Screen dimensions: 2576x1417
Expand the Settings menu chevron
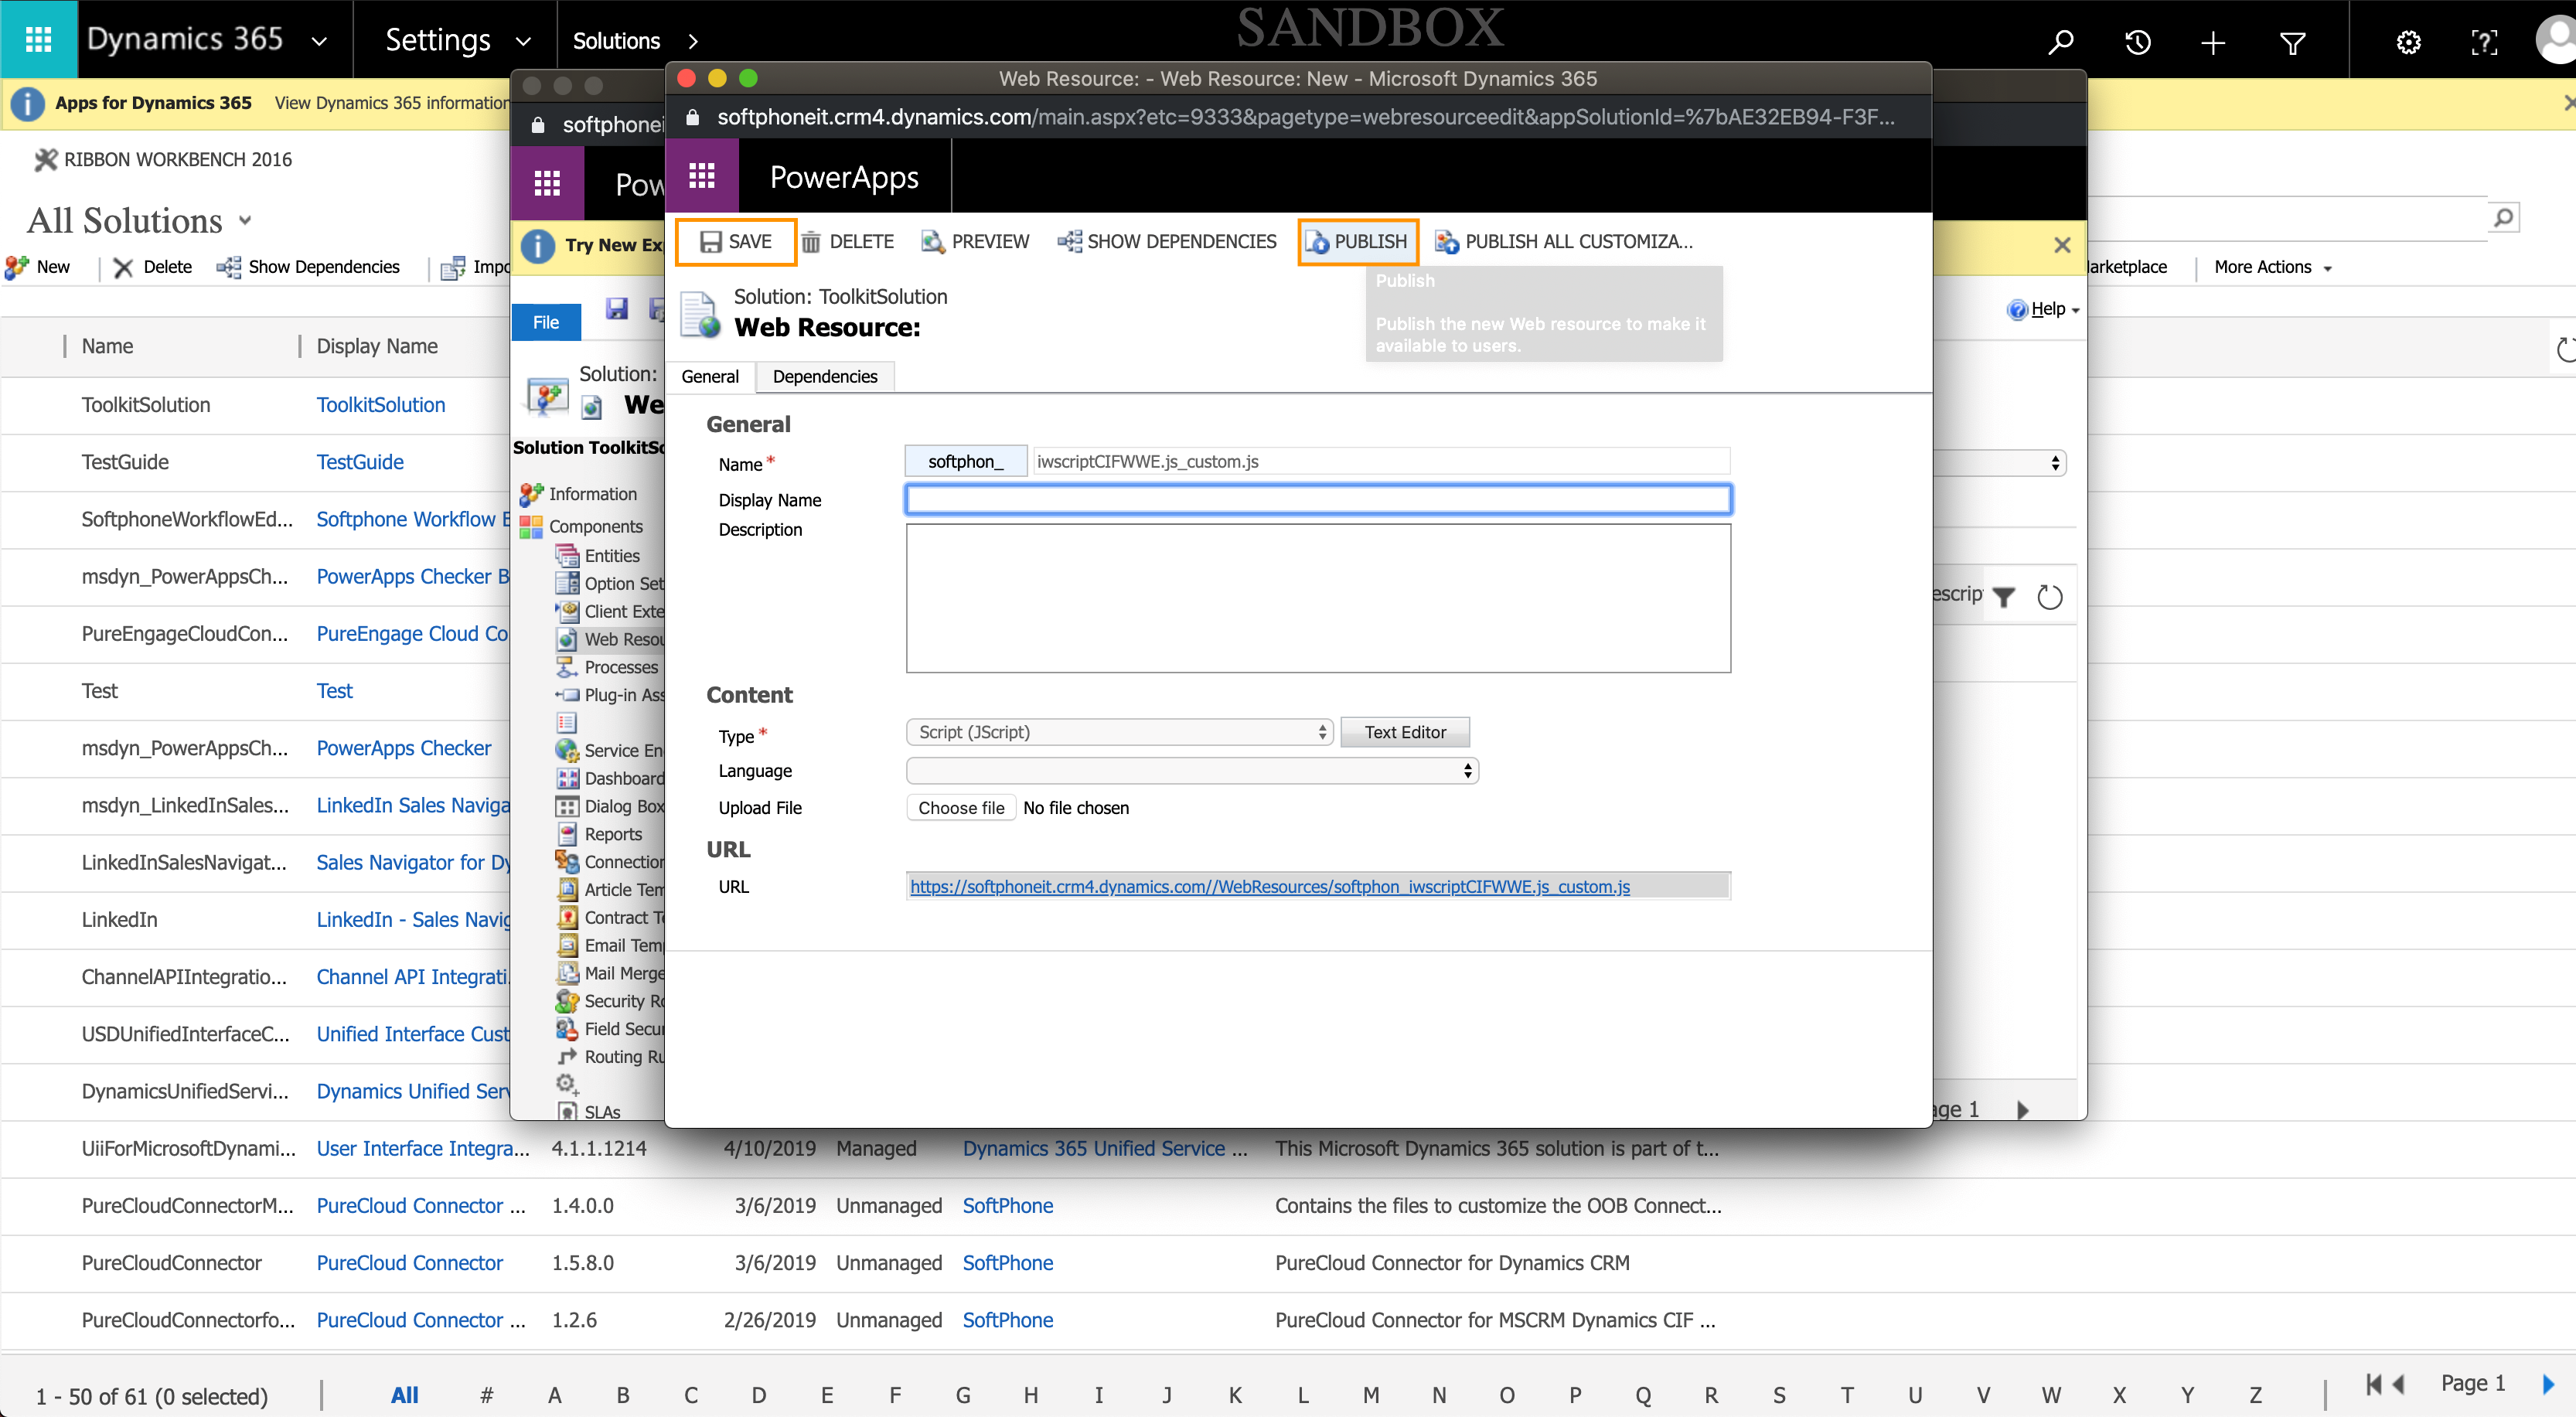click(522, 41)
